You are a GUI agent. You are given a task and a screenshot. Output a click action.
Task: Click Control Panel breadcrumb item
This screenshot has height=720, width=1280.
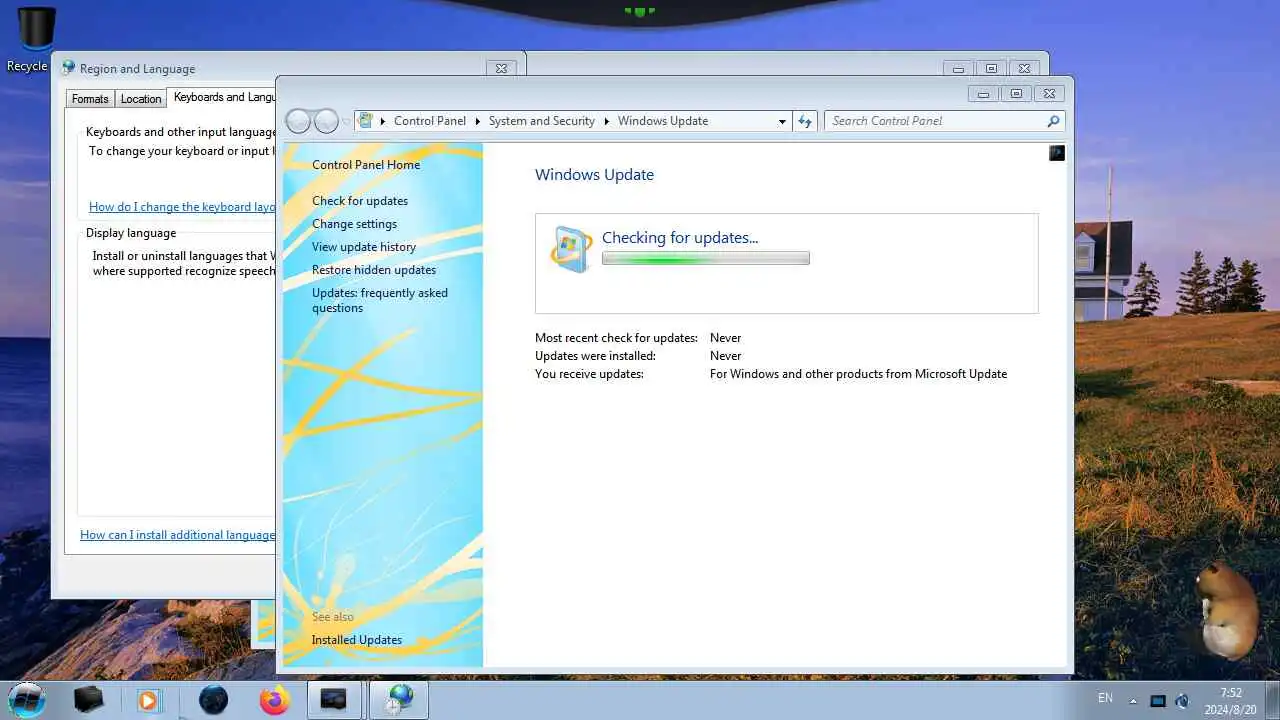(430, 121)
